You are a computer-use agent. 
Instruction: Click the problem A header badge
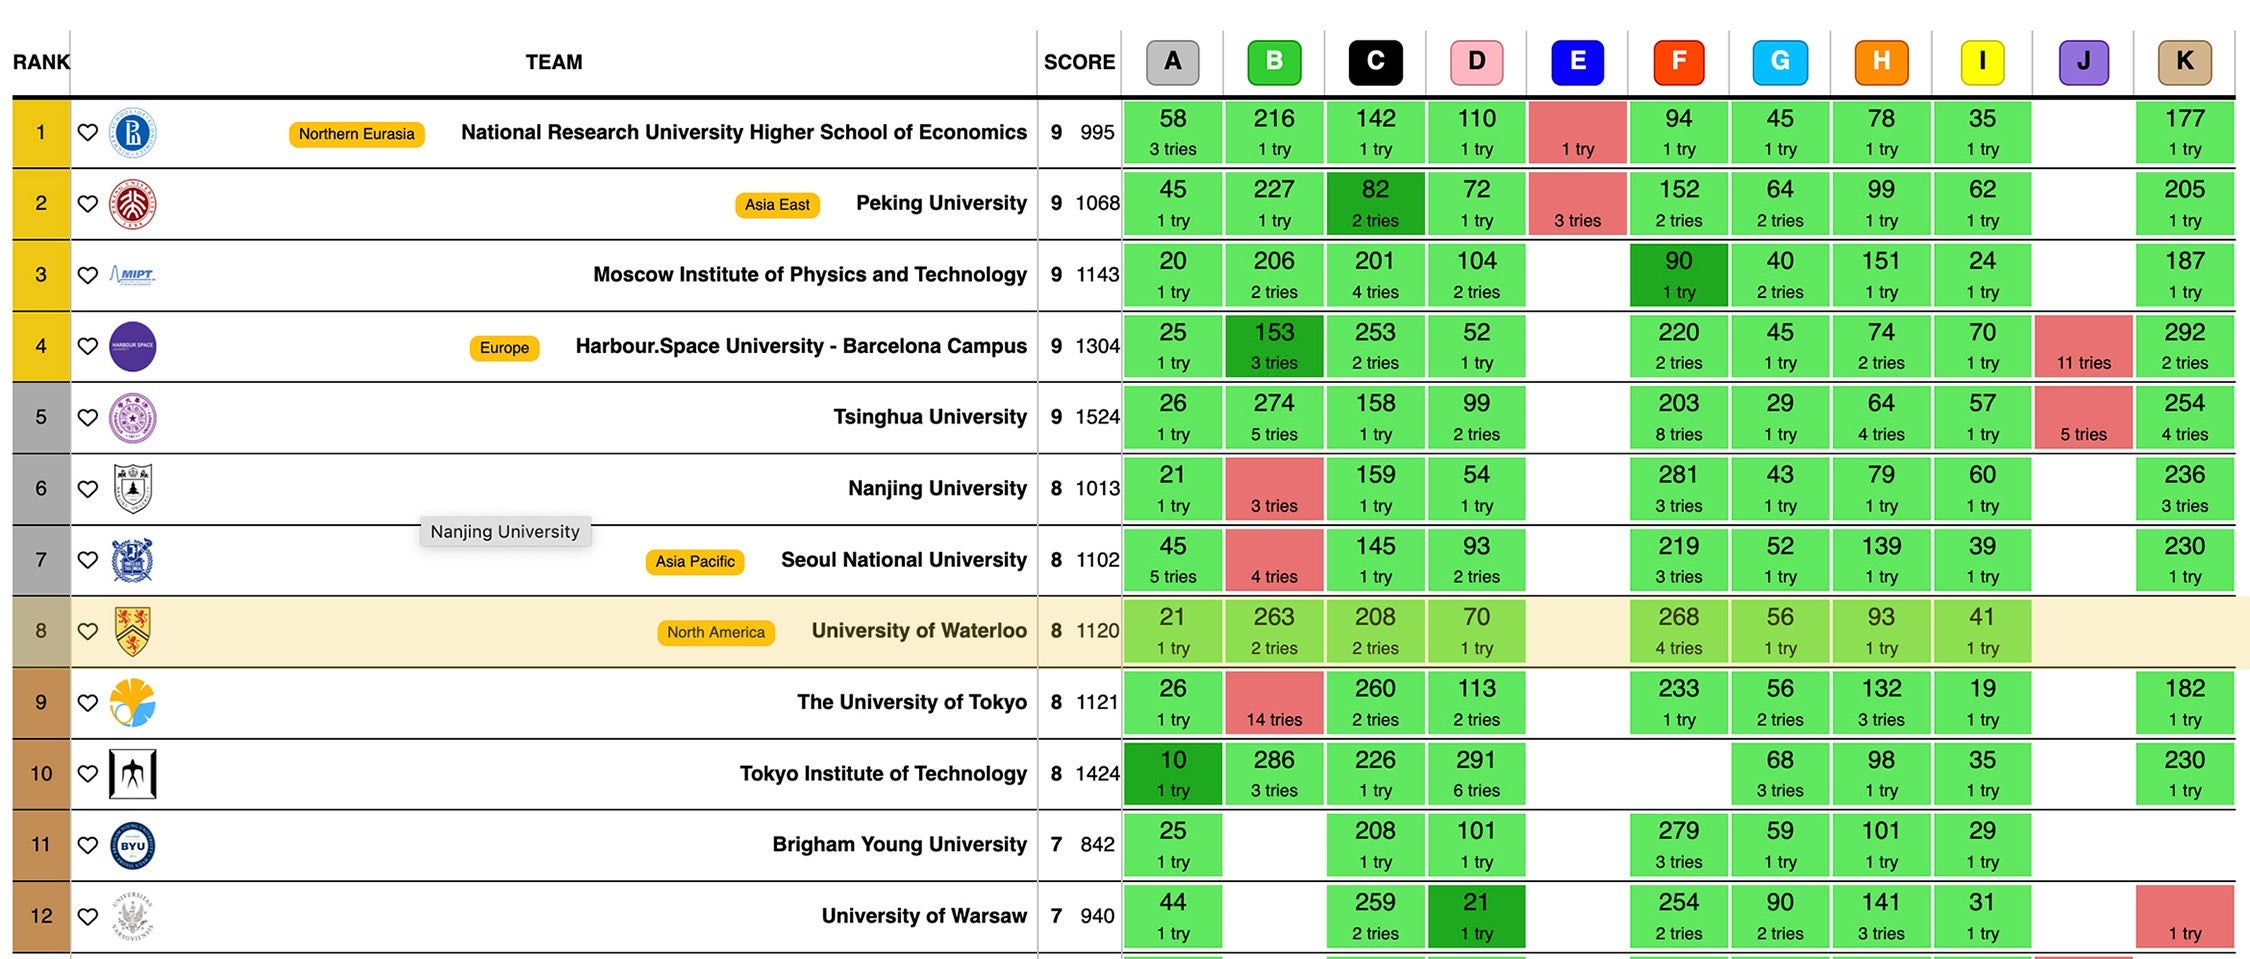[x=1172, y=62]
